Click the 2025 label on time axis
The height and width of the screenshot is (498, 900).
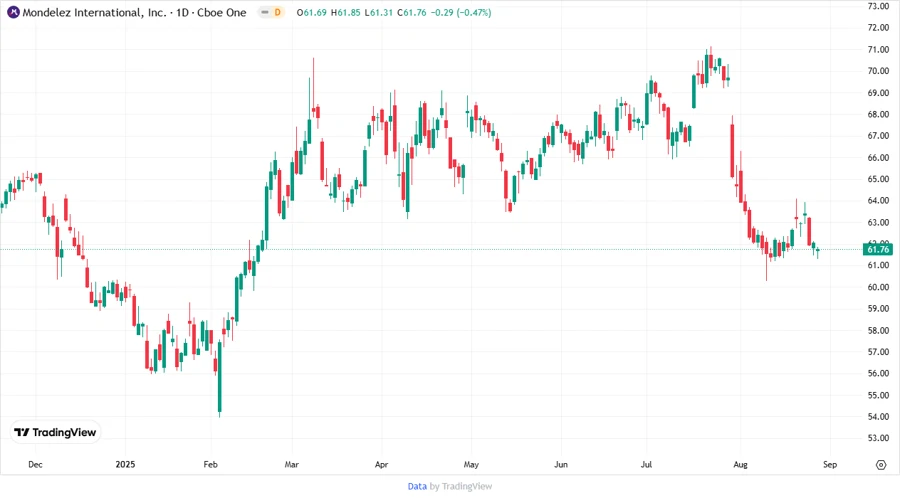(x=125, y=464)
